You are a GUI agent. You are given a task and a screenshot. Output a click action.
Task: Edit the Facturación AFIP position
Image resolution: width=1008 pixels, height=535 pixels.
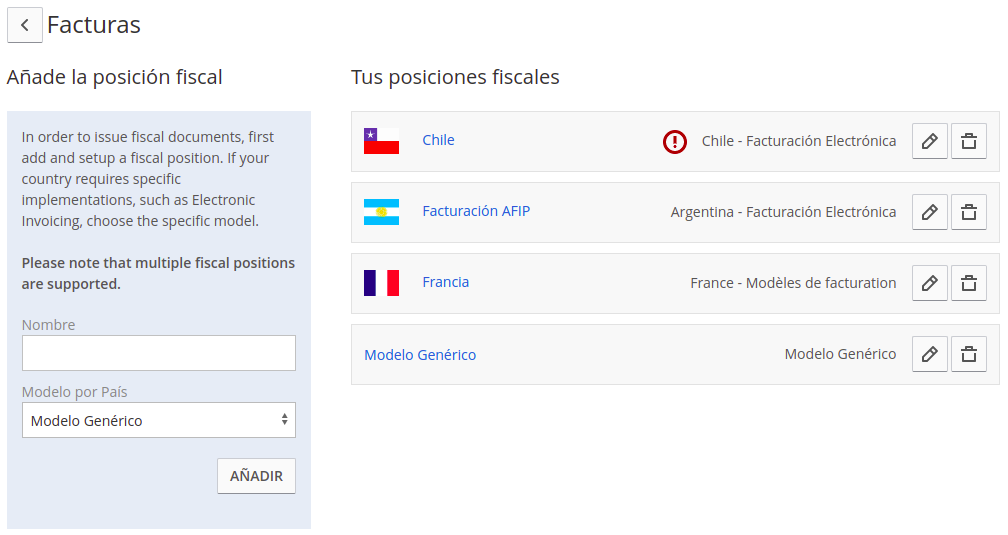930,212
